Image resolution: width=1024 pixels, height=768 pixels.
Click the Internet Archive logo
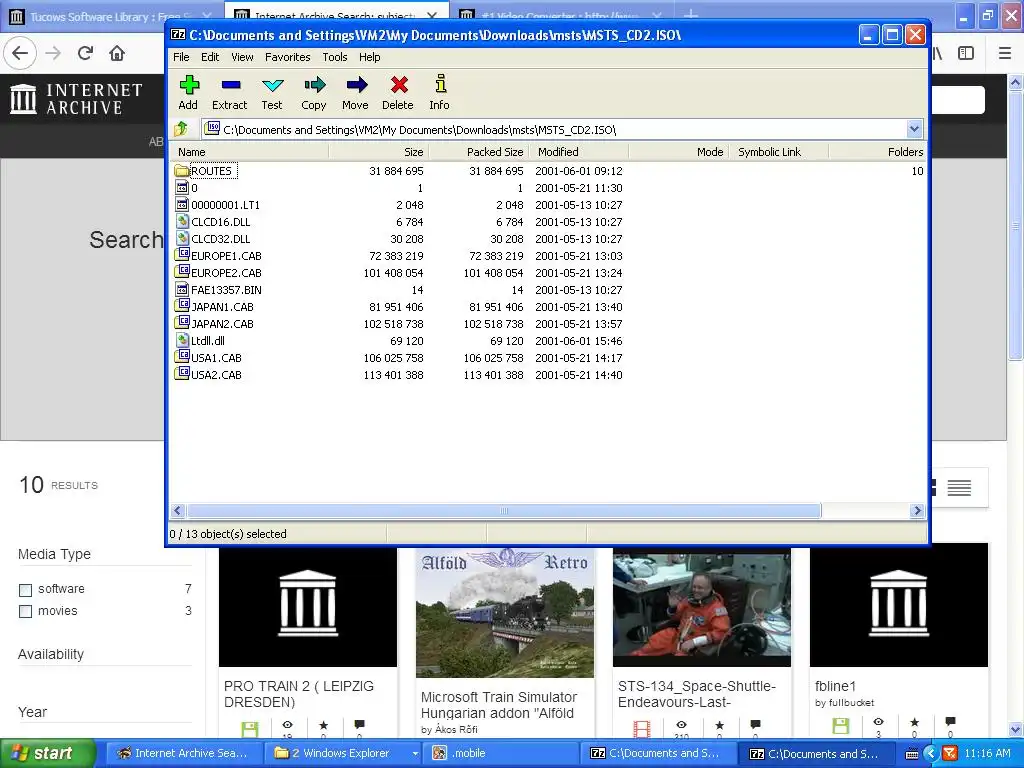click(x=76, y=99)
